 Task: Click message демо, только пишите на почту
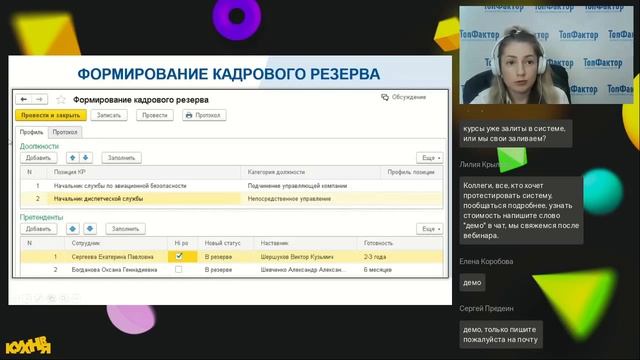[501, 334]
